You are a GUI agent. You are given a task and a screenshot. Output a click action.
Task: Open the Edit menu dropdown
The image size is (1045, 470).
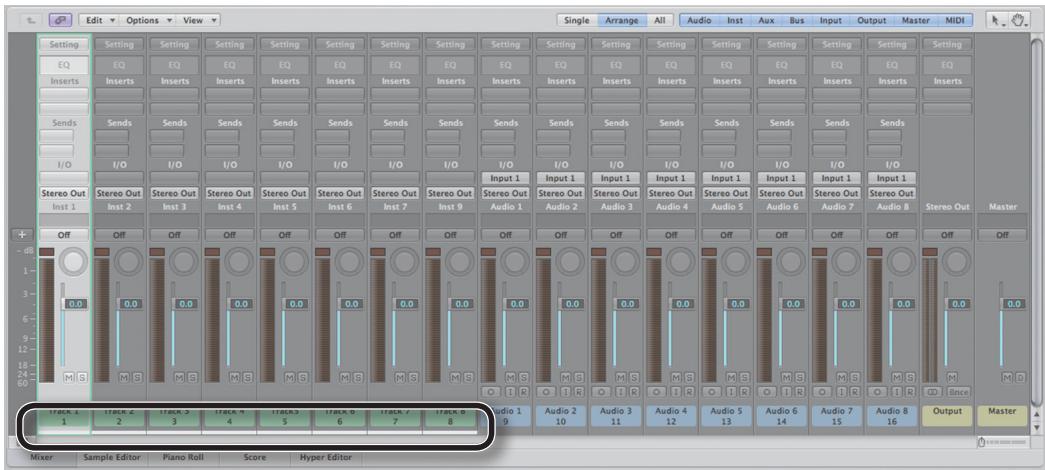click(100, 20)
